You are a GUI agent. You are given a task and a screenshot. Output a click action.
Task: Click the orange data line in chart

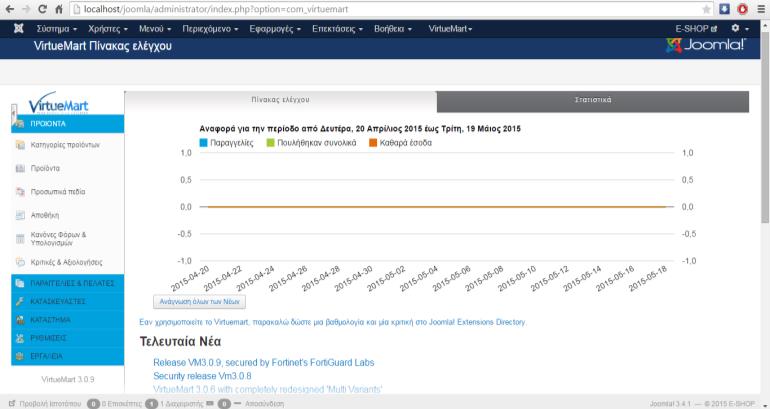(437, 207)
